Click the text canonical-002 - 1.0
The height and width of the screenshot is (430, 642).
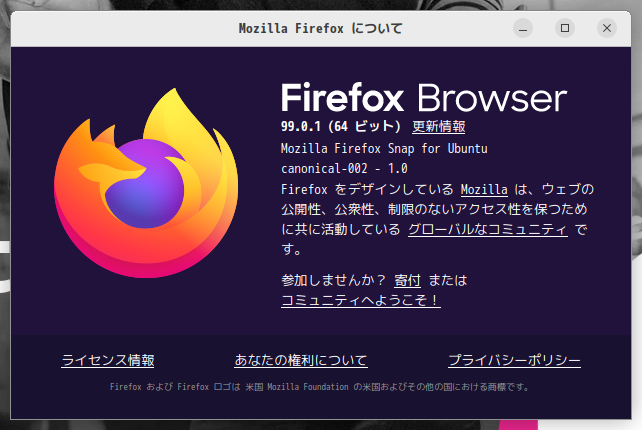[344, 169]
